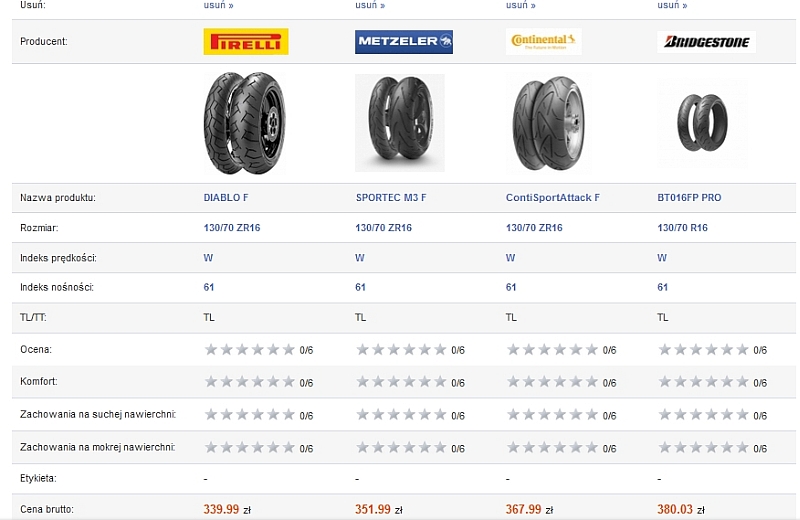
Task: Click Metzeler load index 61
Action: (x=360, y=288)
